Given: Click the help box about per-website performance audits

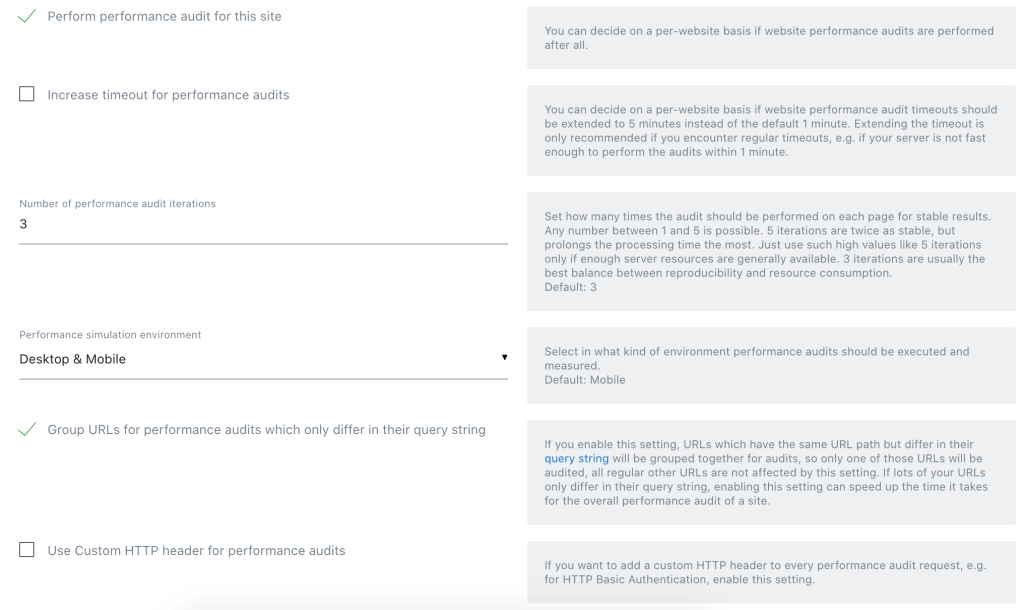Looking at the screenshot, I should 771,38.
